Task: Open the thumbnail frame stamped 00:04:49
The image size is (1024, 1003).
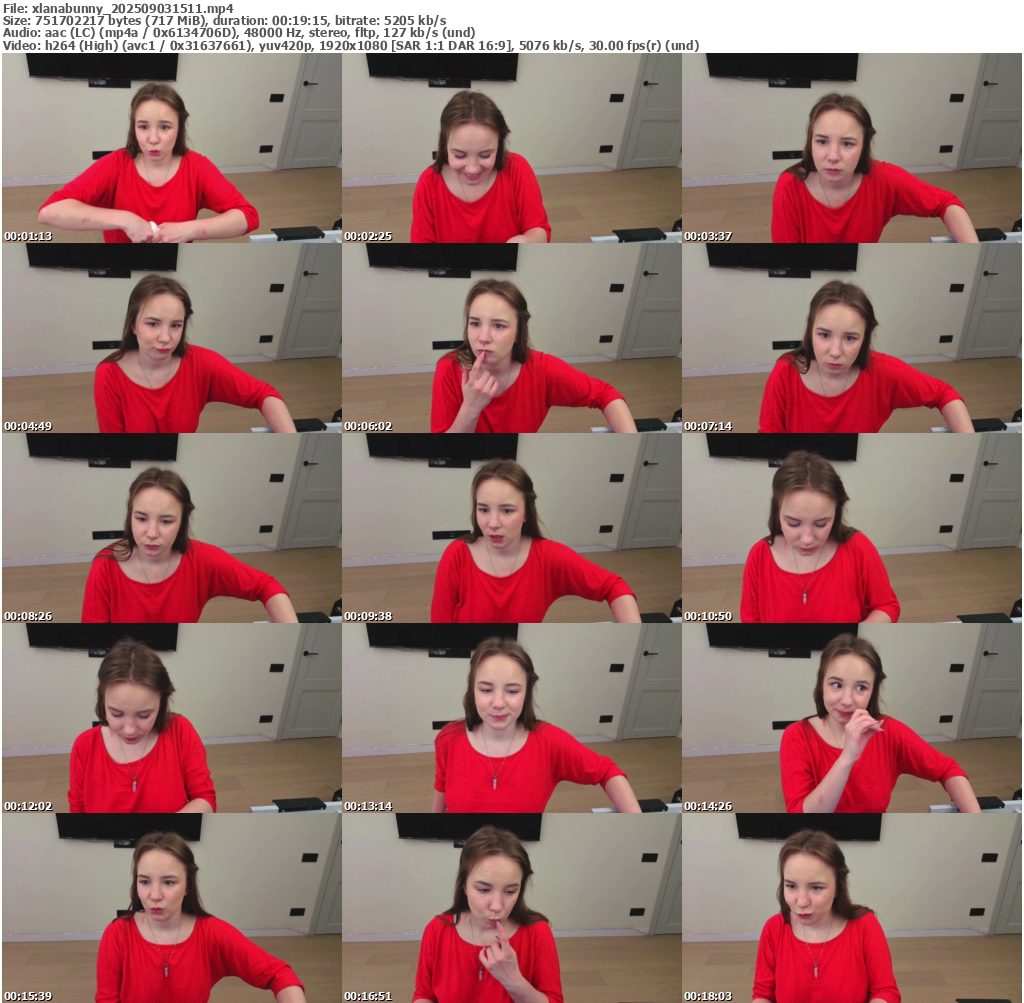Action: (x=172, y=338)
